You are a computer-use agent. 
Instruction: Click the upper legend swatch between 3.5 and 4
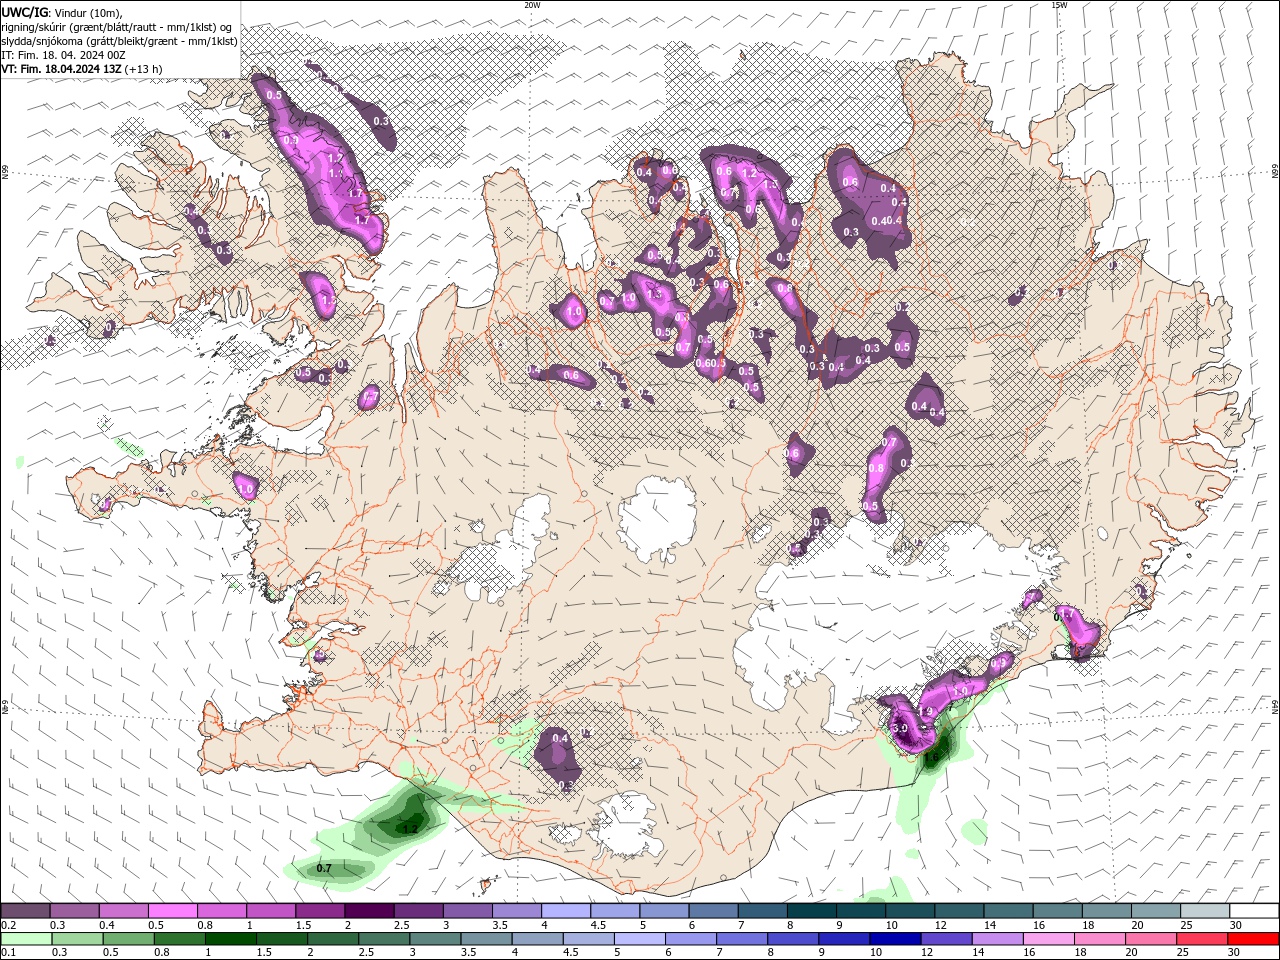(x=516, y=910)
